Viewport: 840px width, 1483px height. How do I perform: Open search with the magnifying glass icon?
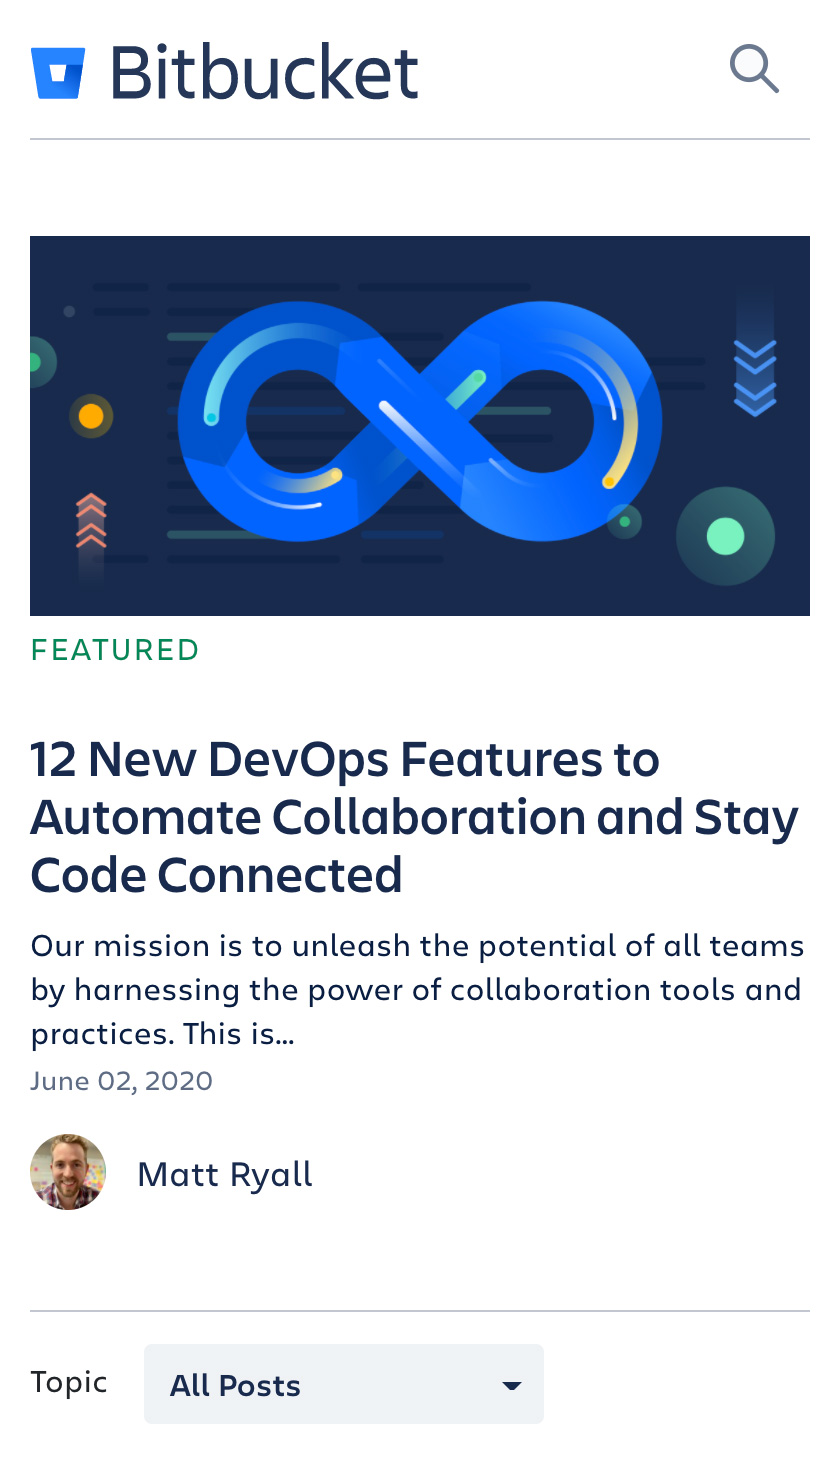[x=754, y=69]
